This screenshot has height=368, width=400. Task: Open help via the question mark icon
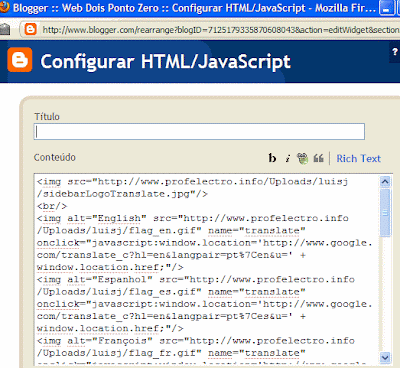(395, 52)
